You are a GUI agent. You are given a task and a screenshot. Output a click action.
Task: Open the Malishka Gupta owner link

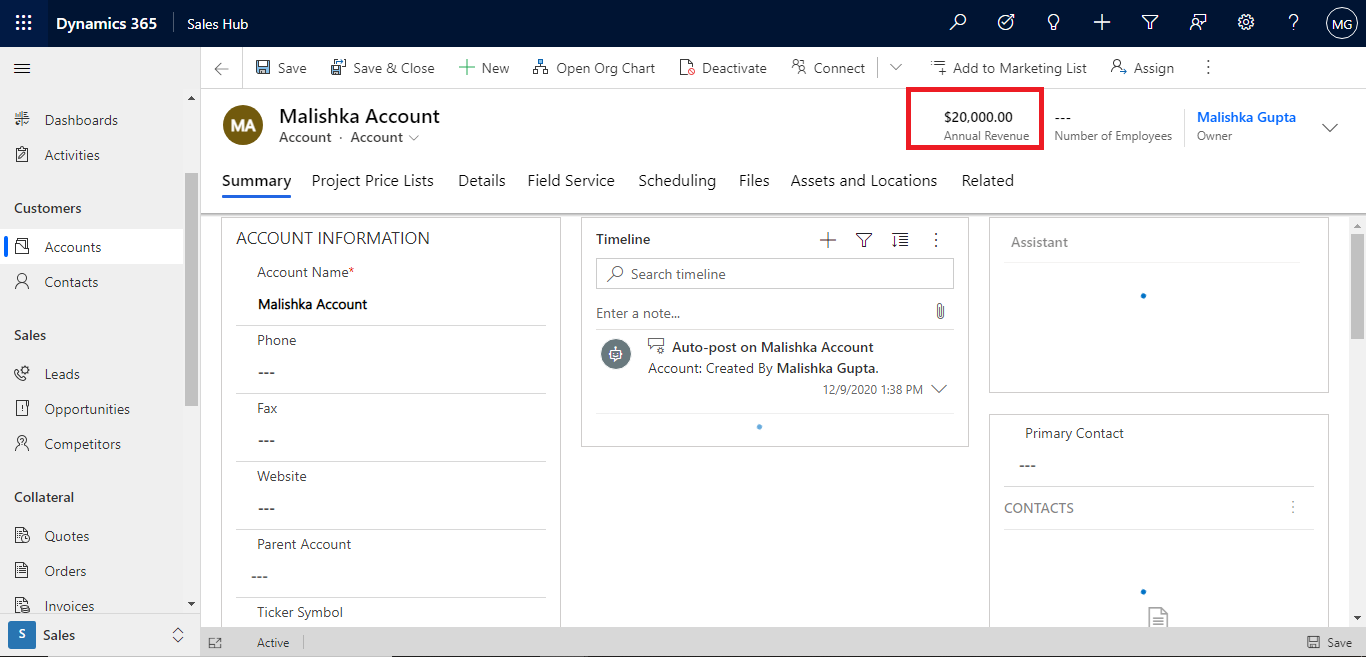click(x=1246, y=117)
